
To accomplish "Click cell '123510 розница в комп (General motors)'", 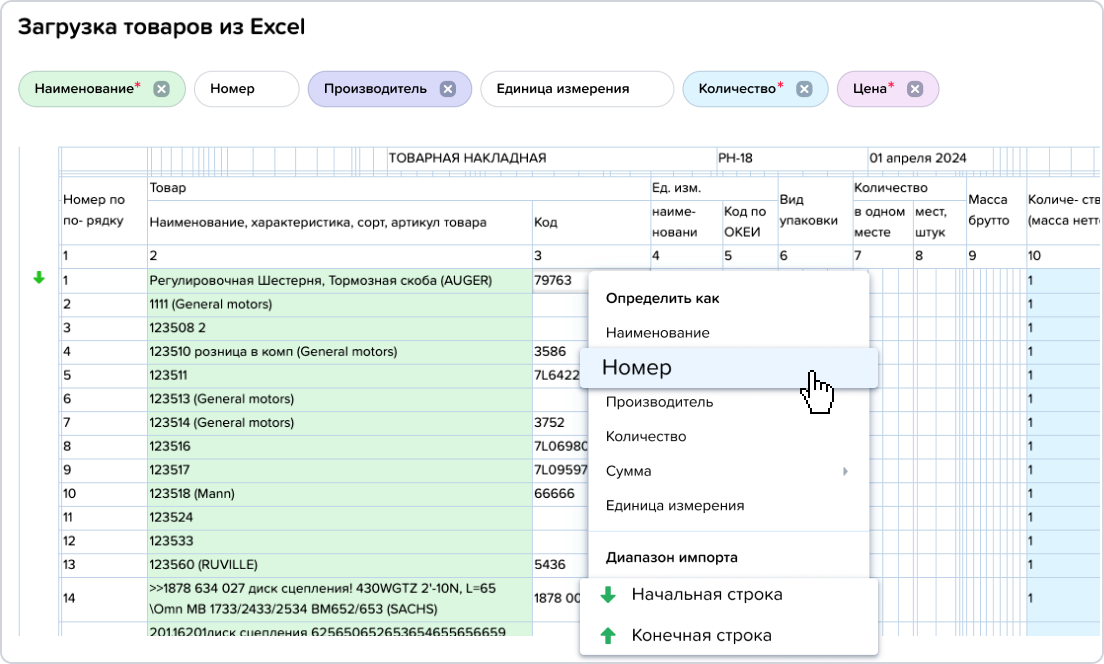I will coord(339,351).
